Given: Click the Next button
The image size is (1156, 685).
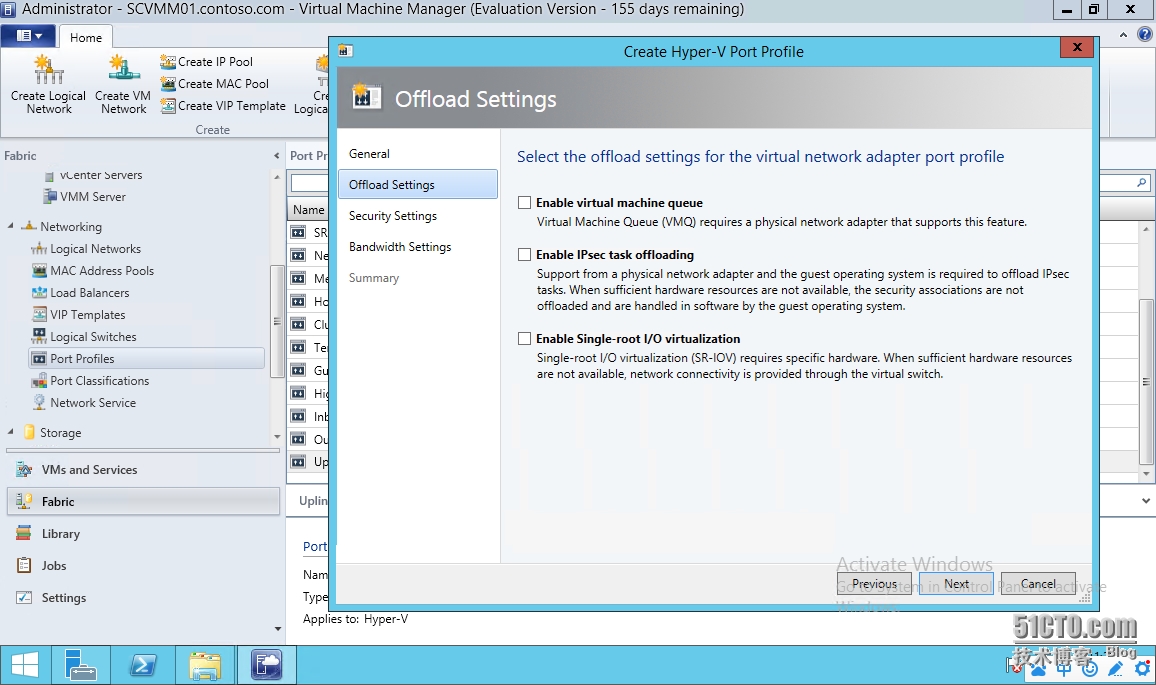Looking at the screenshot, I should (x=956, y=583).
